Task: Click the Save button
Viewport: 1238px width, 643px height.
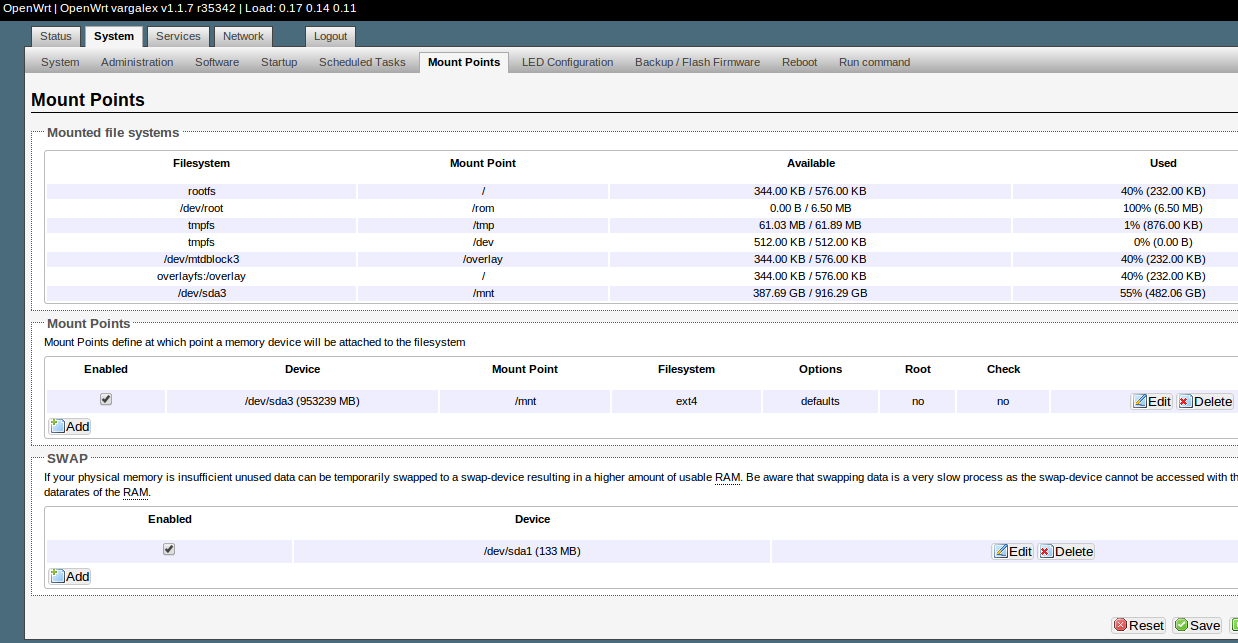Action: (1197, 625)
